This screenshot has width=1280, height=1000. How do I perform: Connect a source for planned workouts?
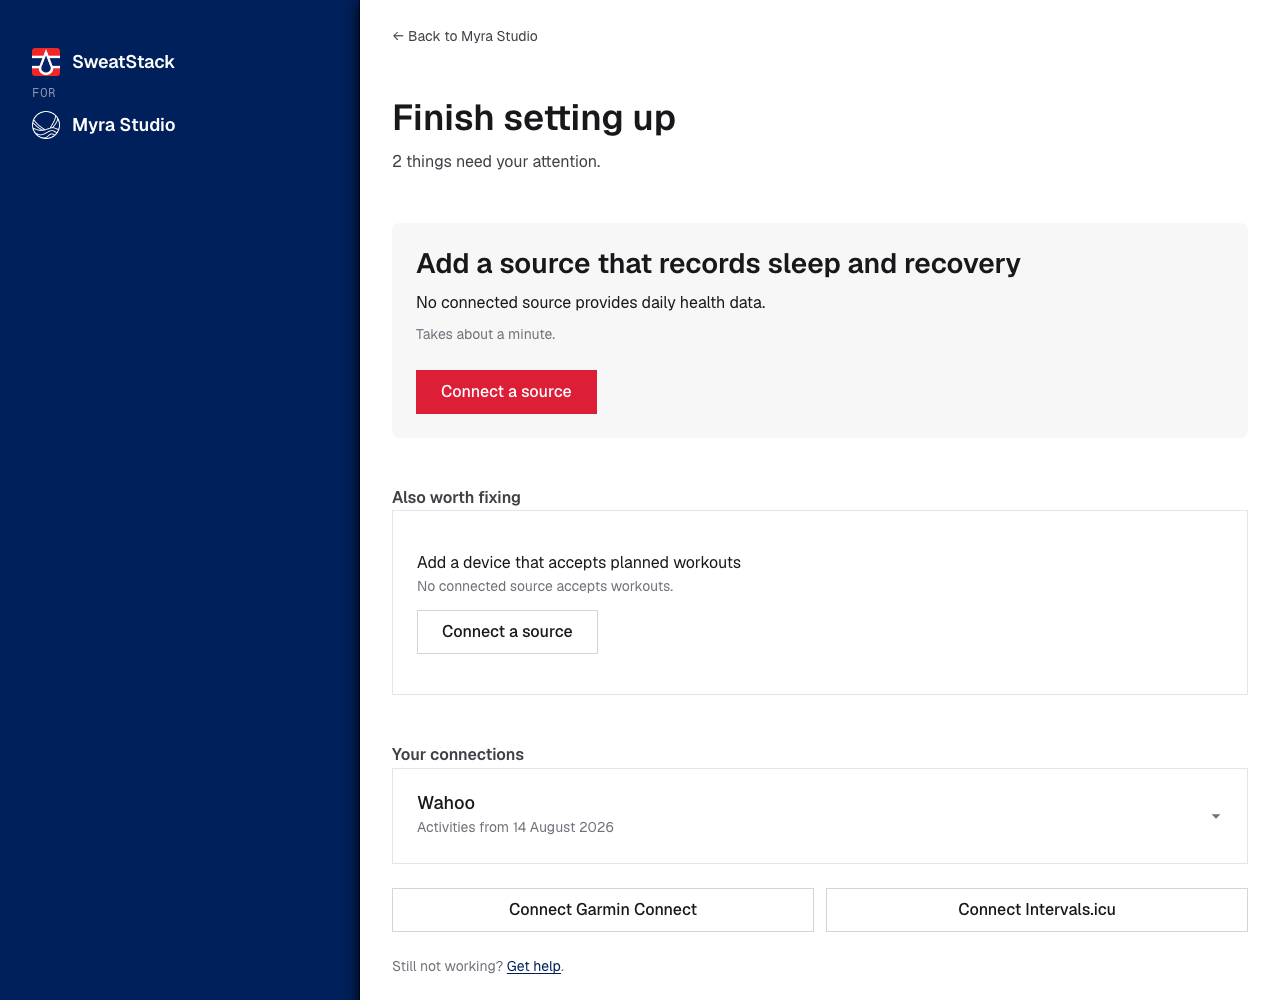(x=507, y=632)
